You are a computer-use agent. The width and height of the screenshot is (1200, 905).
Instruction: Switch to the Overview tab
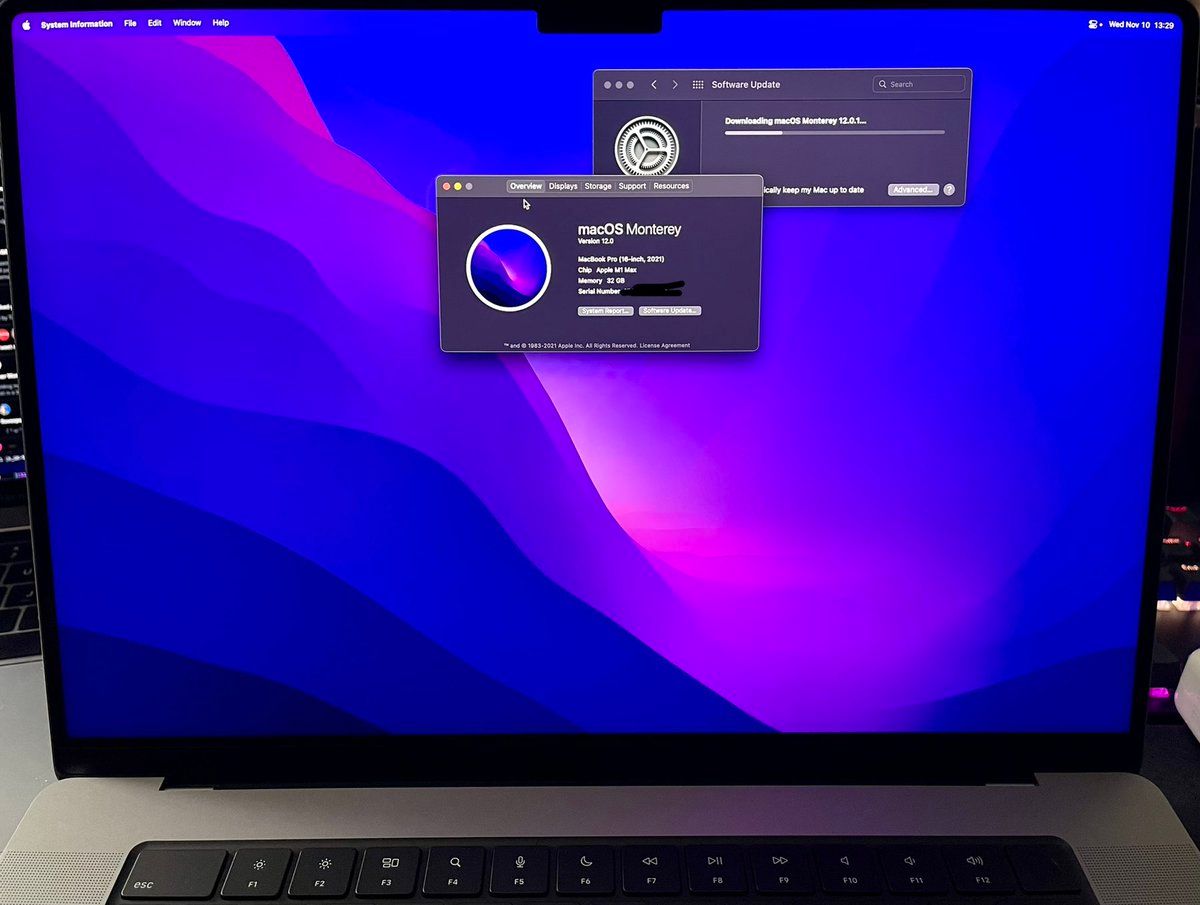pyautogui.click(x=525, y=186)
